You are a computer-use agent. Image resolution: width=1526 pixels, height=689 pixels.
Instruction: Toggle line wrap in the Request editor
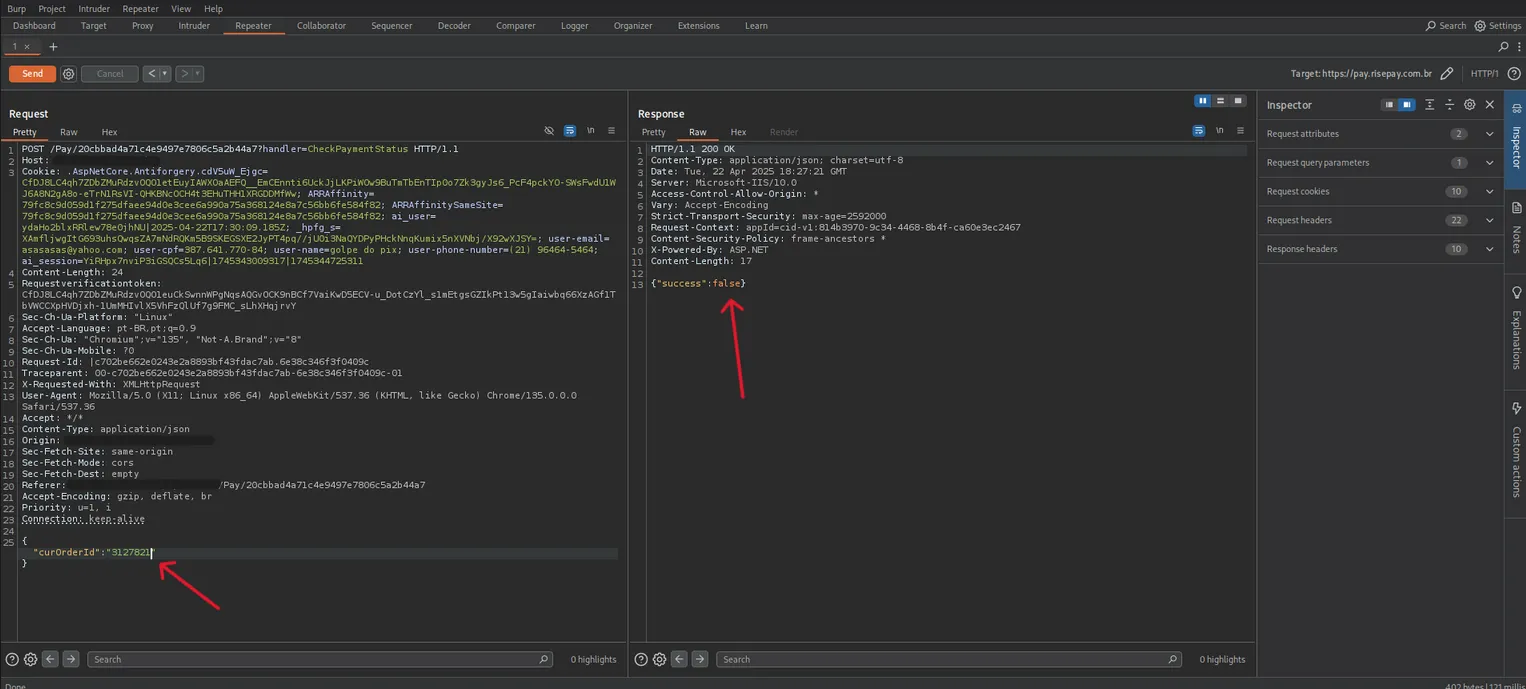570,131
